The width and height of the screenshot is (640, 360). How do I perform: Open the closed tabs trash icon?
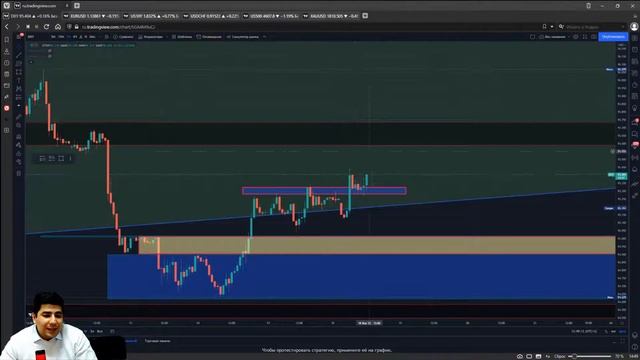589,6
